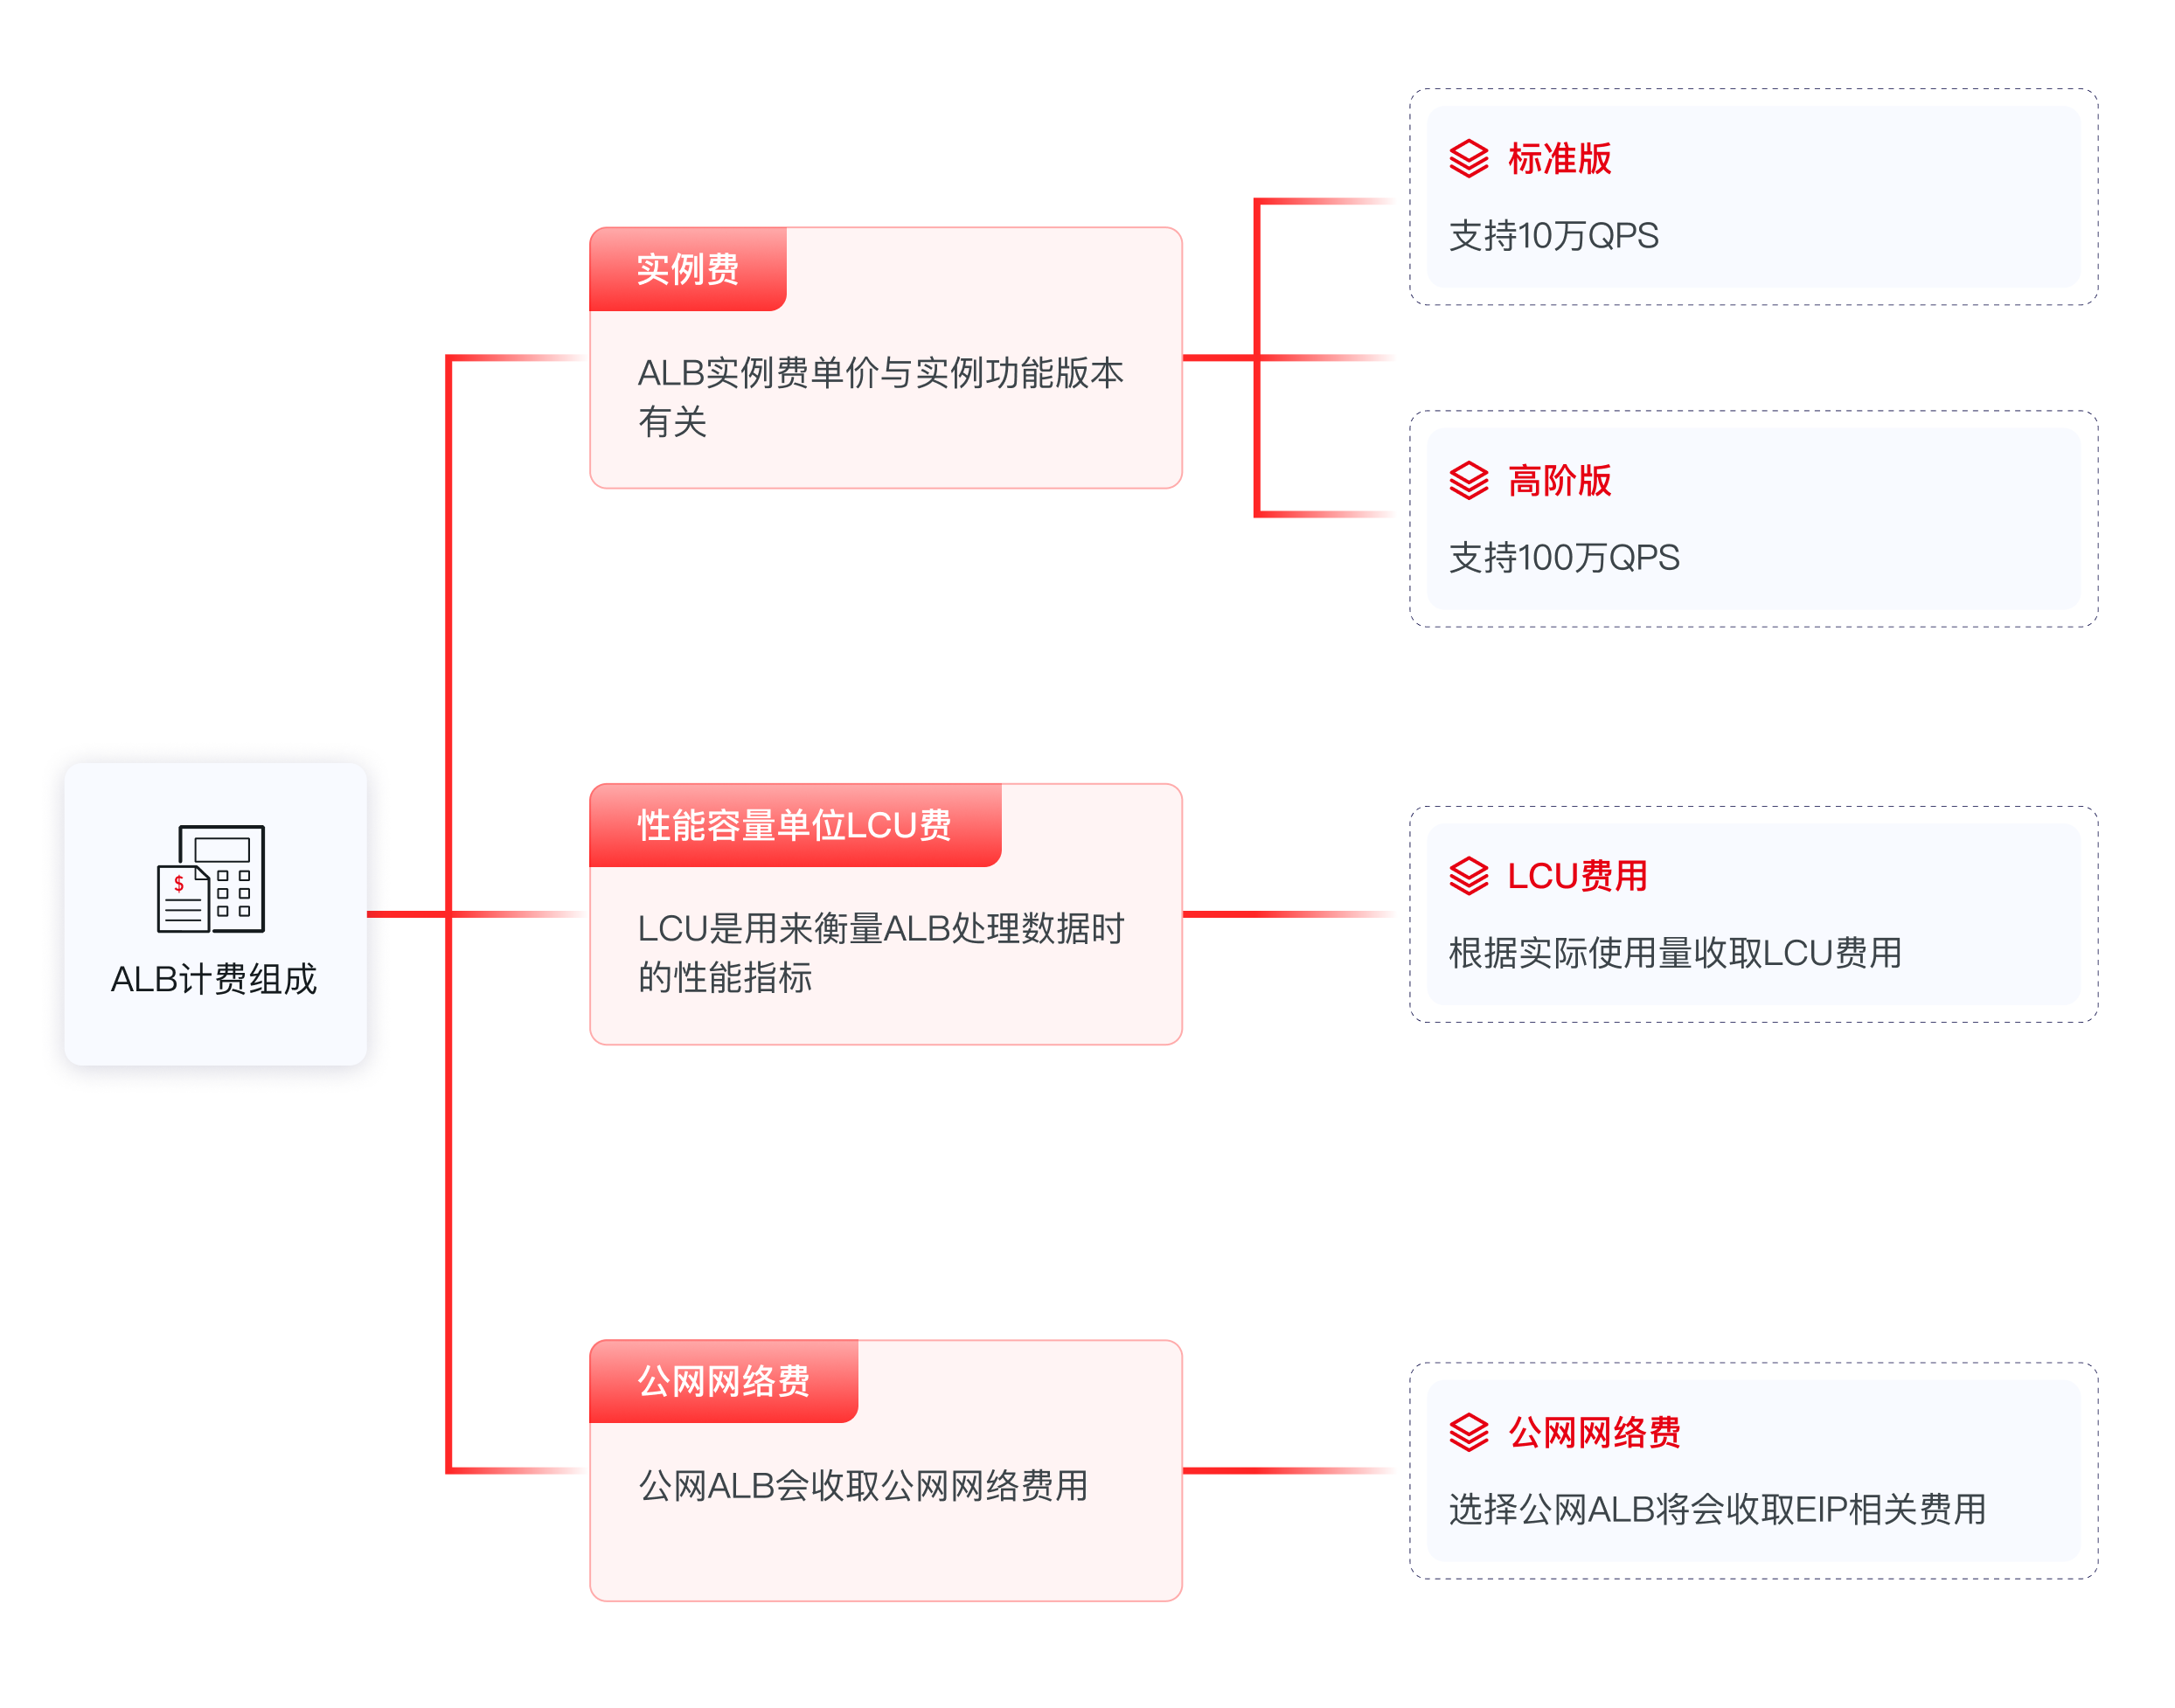Click the 选择公网ALB将会收取EIP相关费用 text
Viewport: 2175px width, 1708px height.
[1717, 1509]
